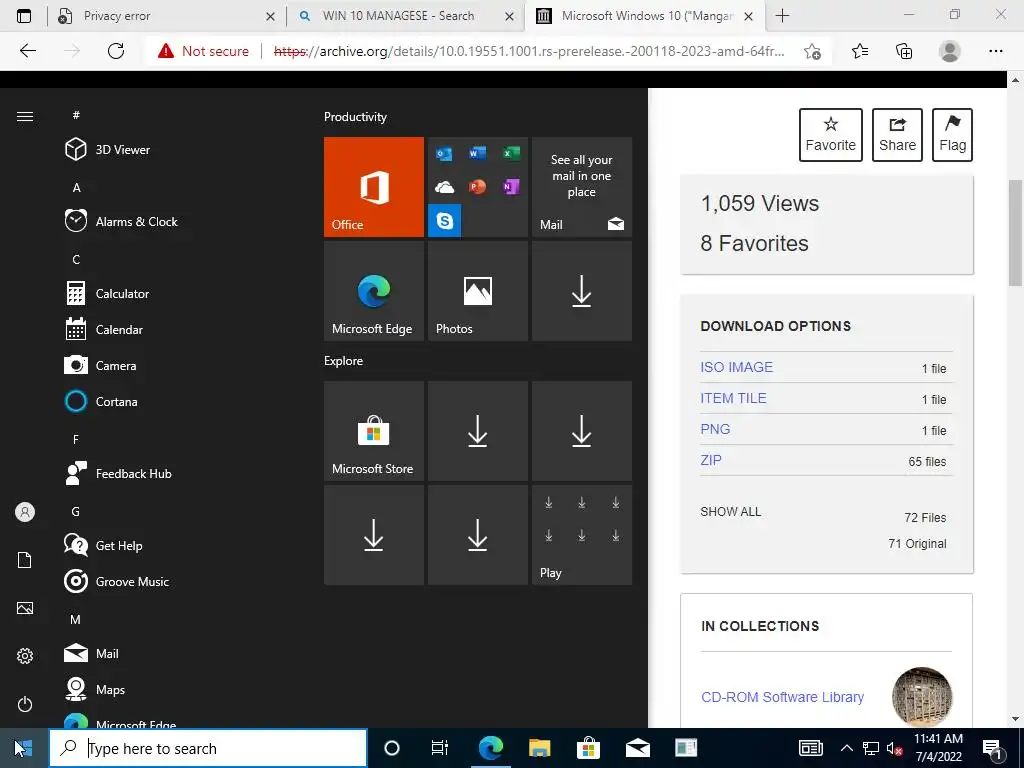Switch to WIN 10 MANAGESE Search tab
This screenshot has height=768, width=1024.
point(405,16)
